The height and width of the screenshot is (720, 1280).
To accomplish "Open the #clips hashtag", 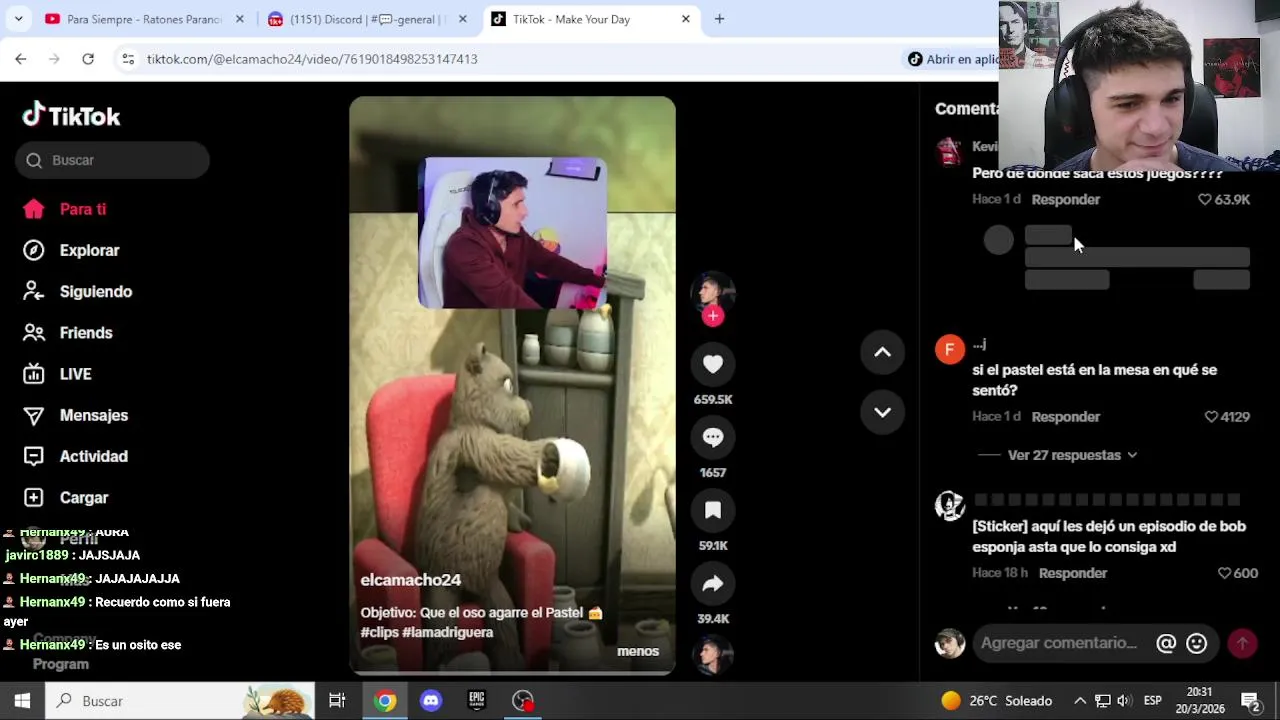I will (x=379, y=632).
